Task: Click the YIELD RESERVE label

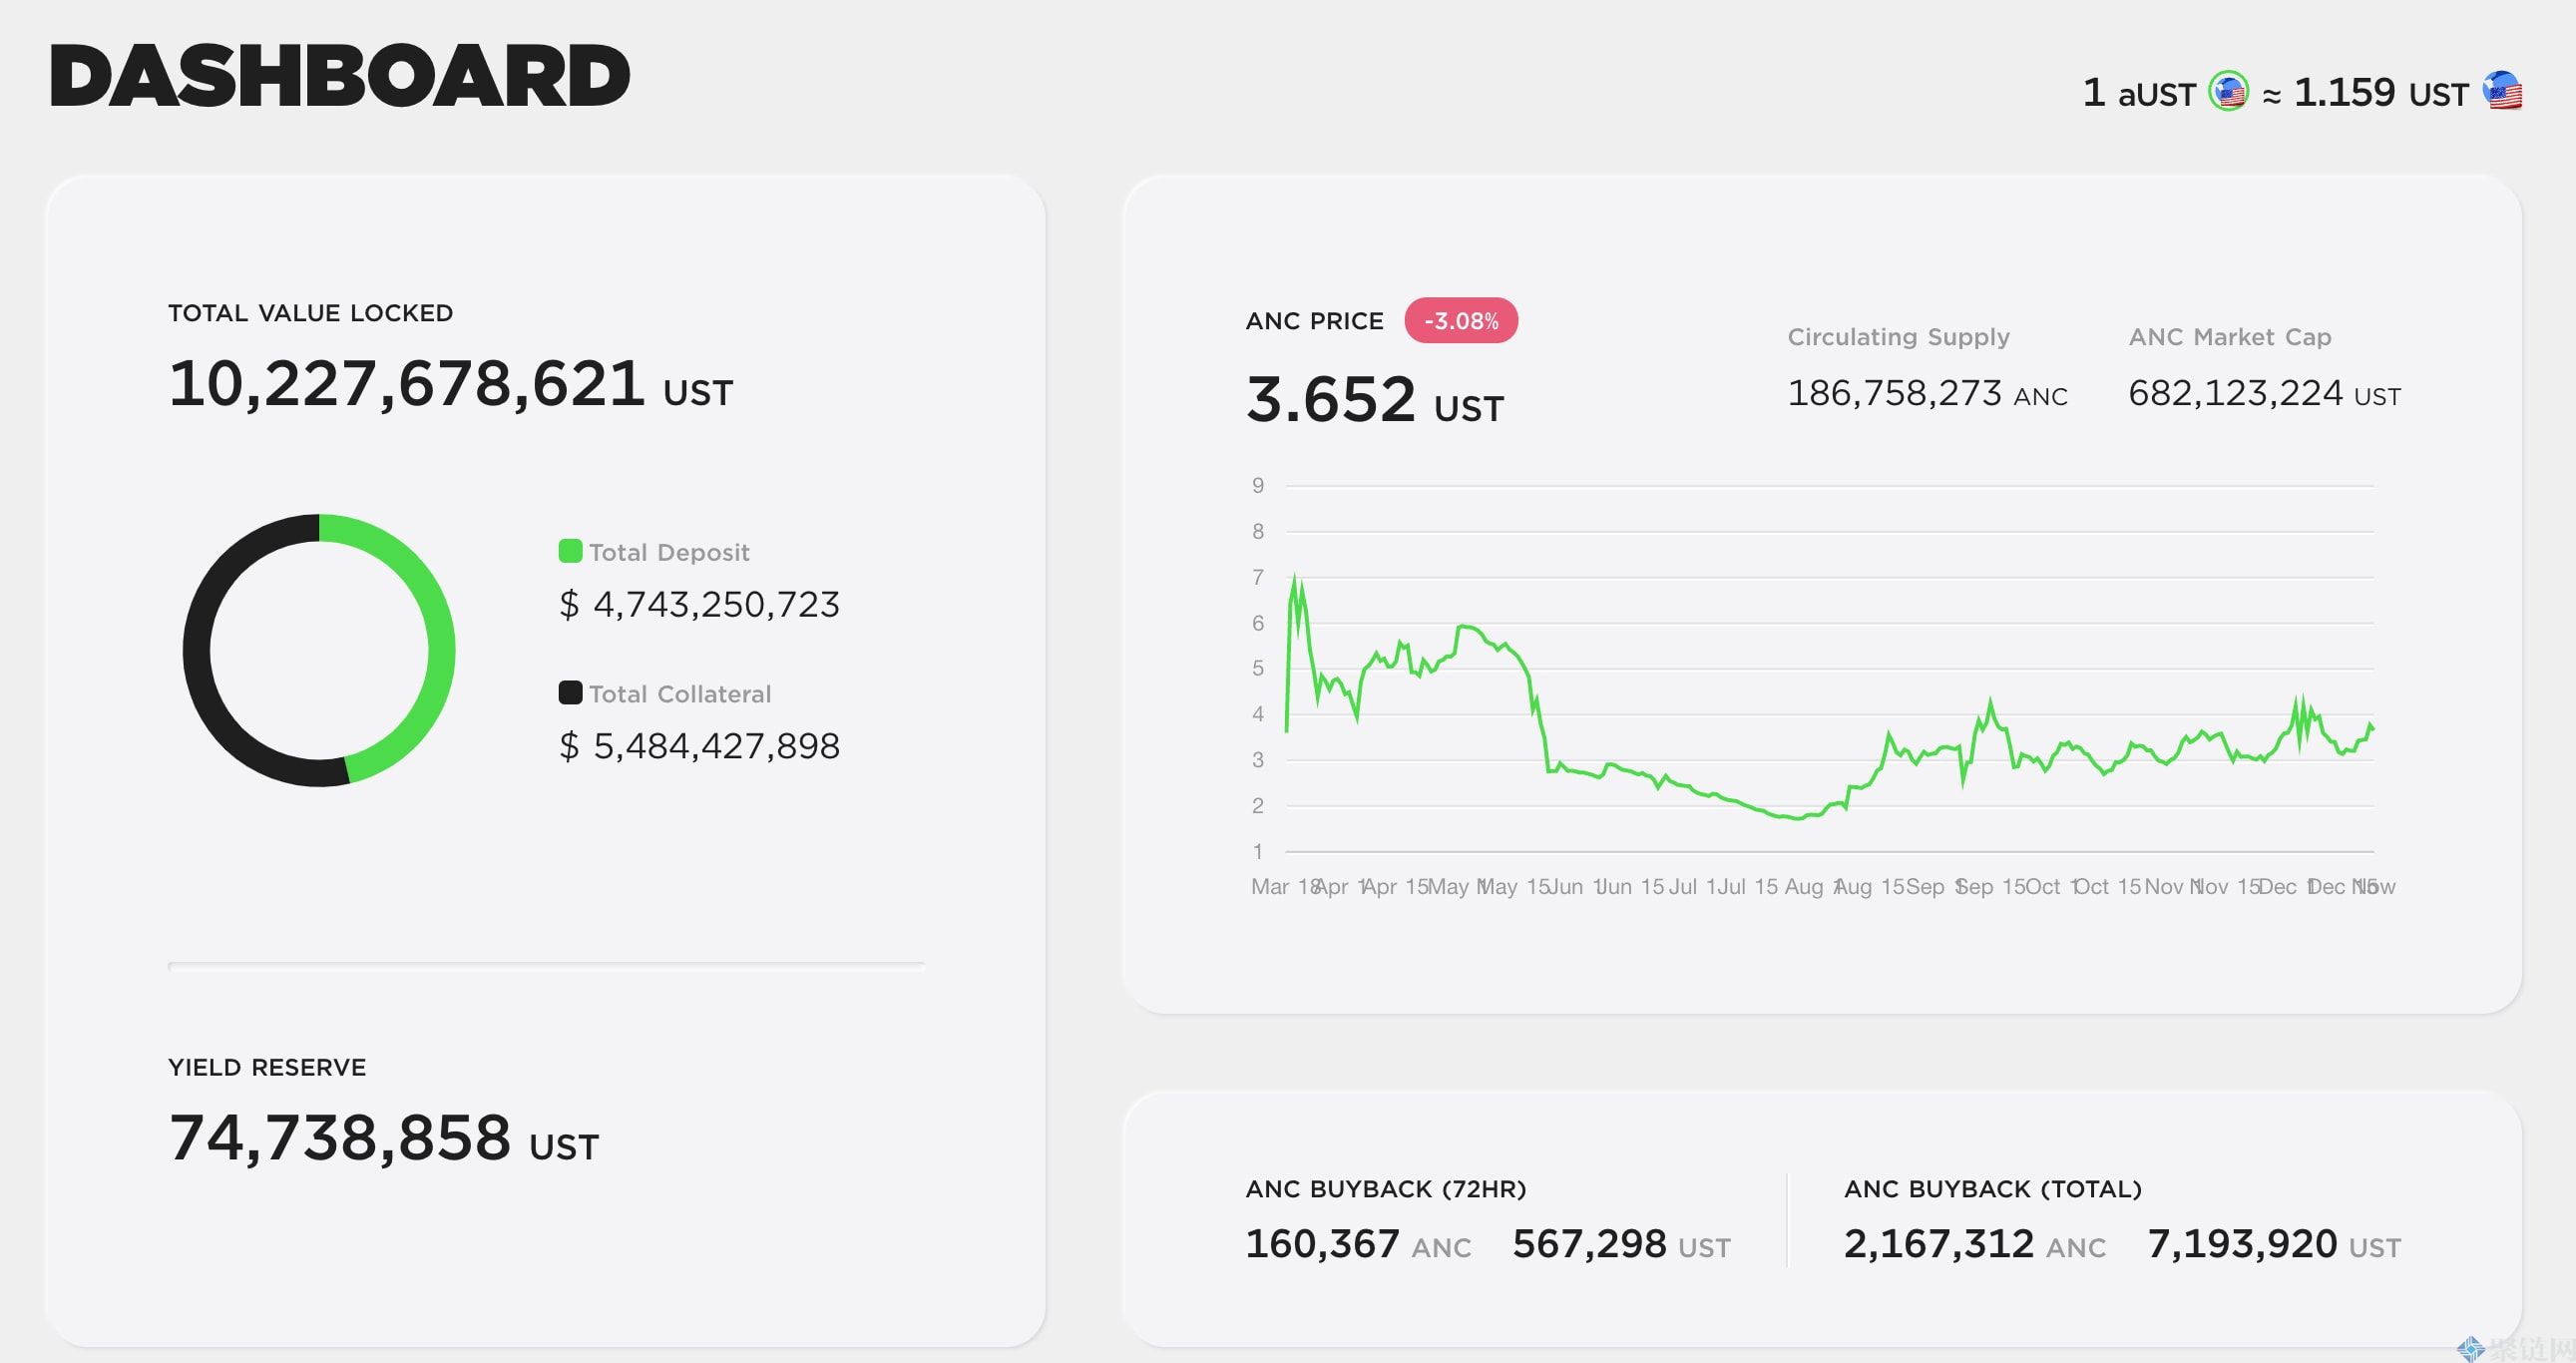Action: 267,1067
